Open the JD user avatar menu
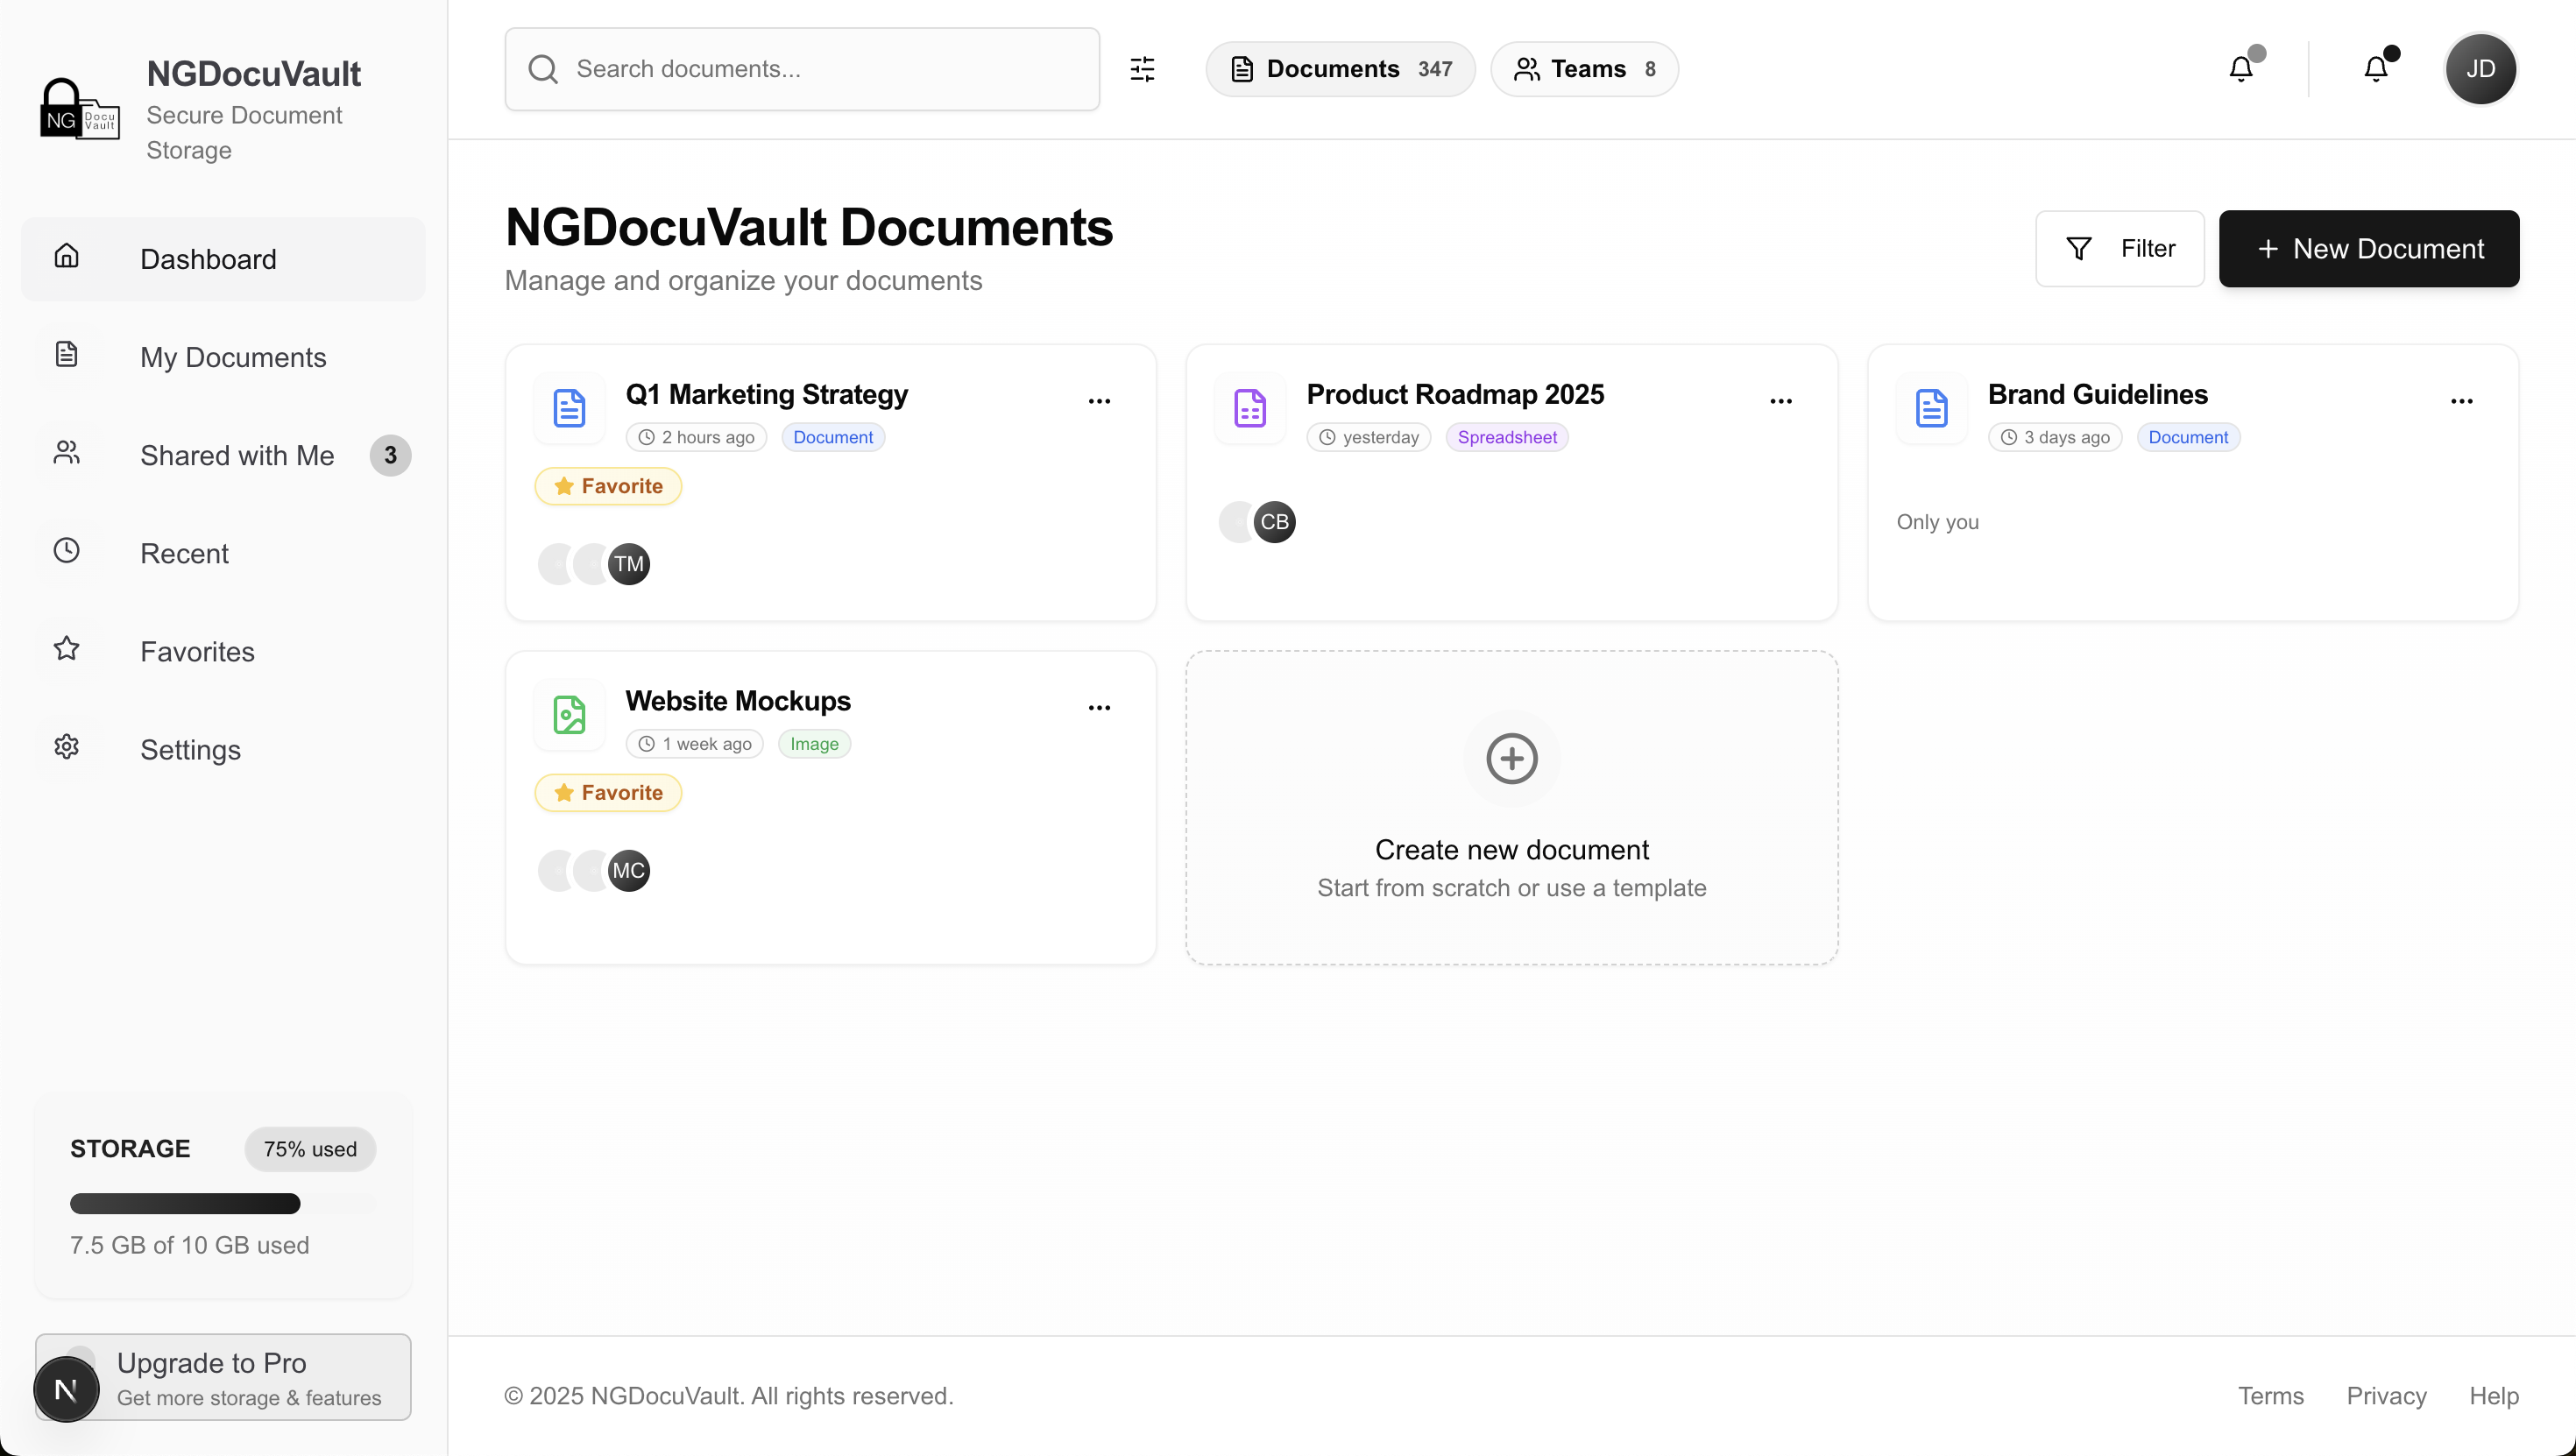 coord(2480,69)
